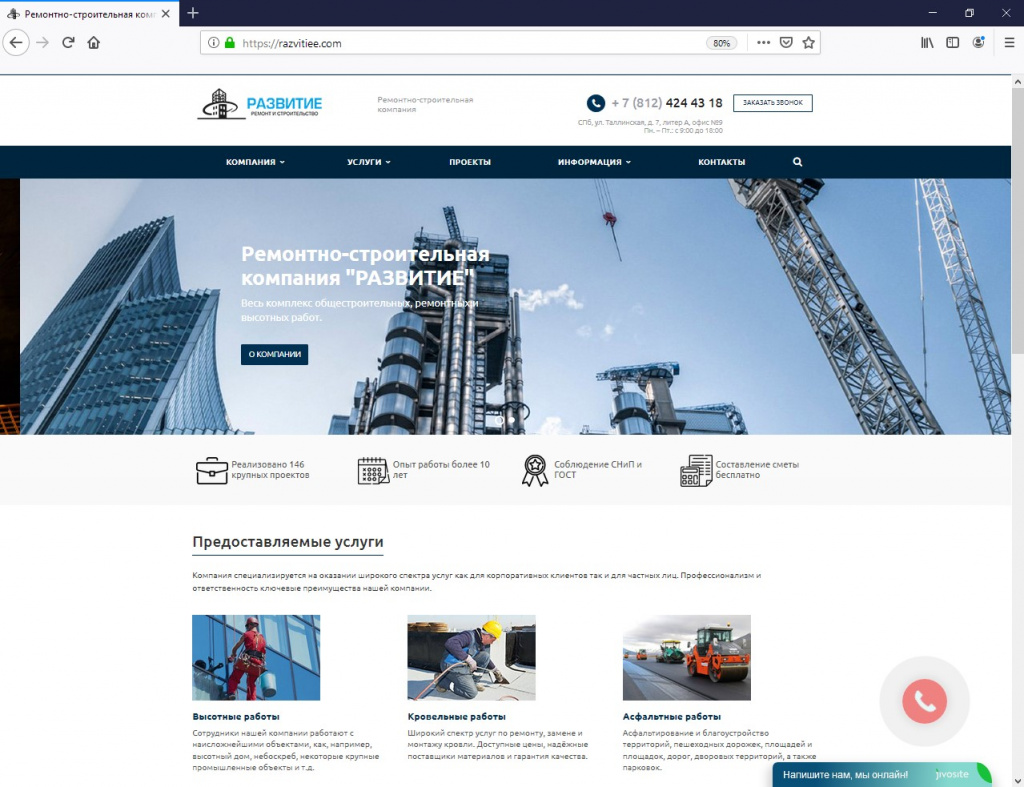Click the ЗАКАЗАТЬ ЗВОНОК button
The height and width of the screenshot is (787, 1024).
(x=773, y=103)
